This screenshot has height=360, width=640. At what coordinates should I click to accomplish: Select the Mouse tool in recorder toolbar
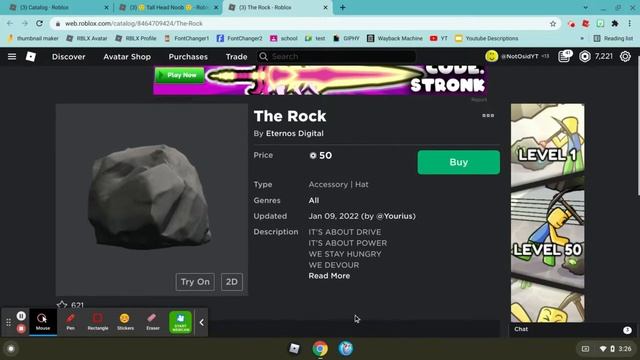[x=42, y=322]
